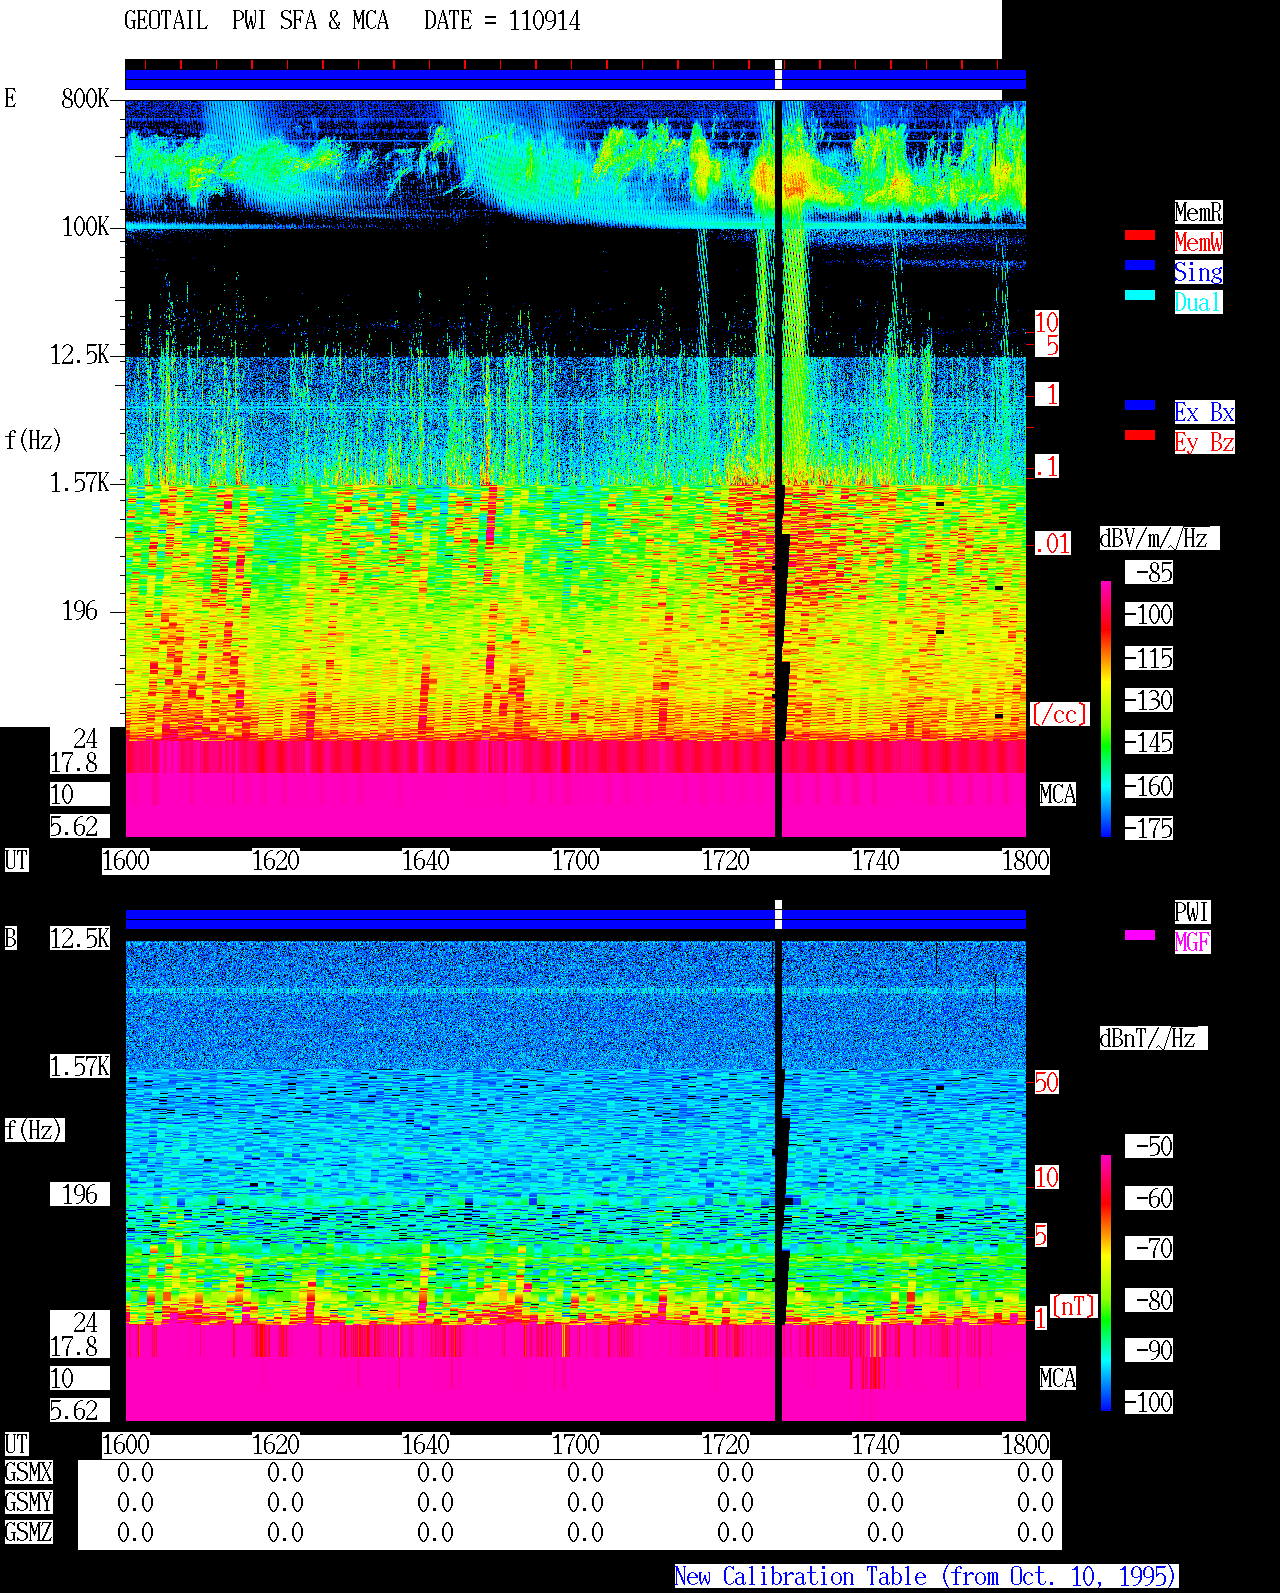Click the electric field vertical color bar
Viewport: 1280px width, 1593px height.
coord(1106,708)
